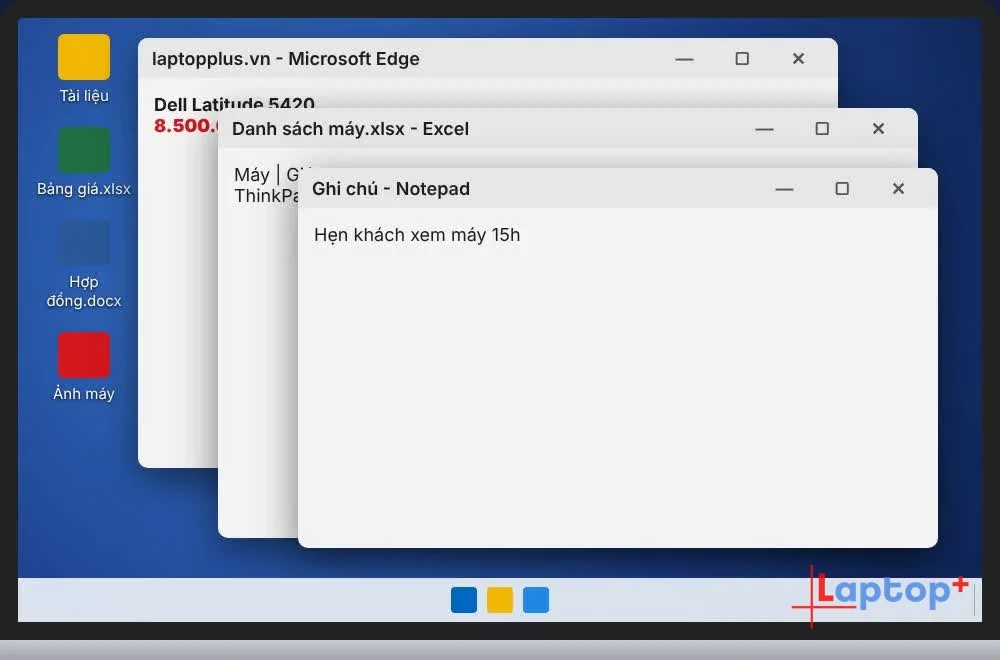The width and height of the screenshot is (1000, 660).
Task: Minimize the Ghi chú Notepad window
Action: pyautogui.click(x=784, y=189)
